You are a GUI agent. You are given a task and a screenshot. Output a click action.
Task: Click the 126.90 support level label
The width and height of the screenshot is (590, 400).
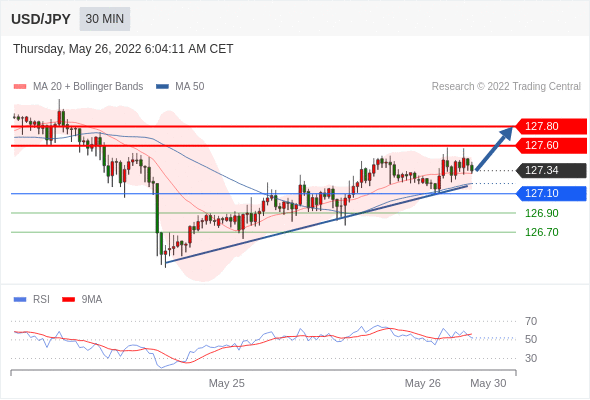coord(542,213)
